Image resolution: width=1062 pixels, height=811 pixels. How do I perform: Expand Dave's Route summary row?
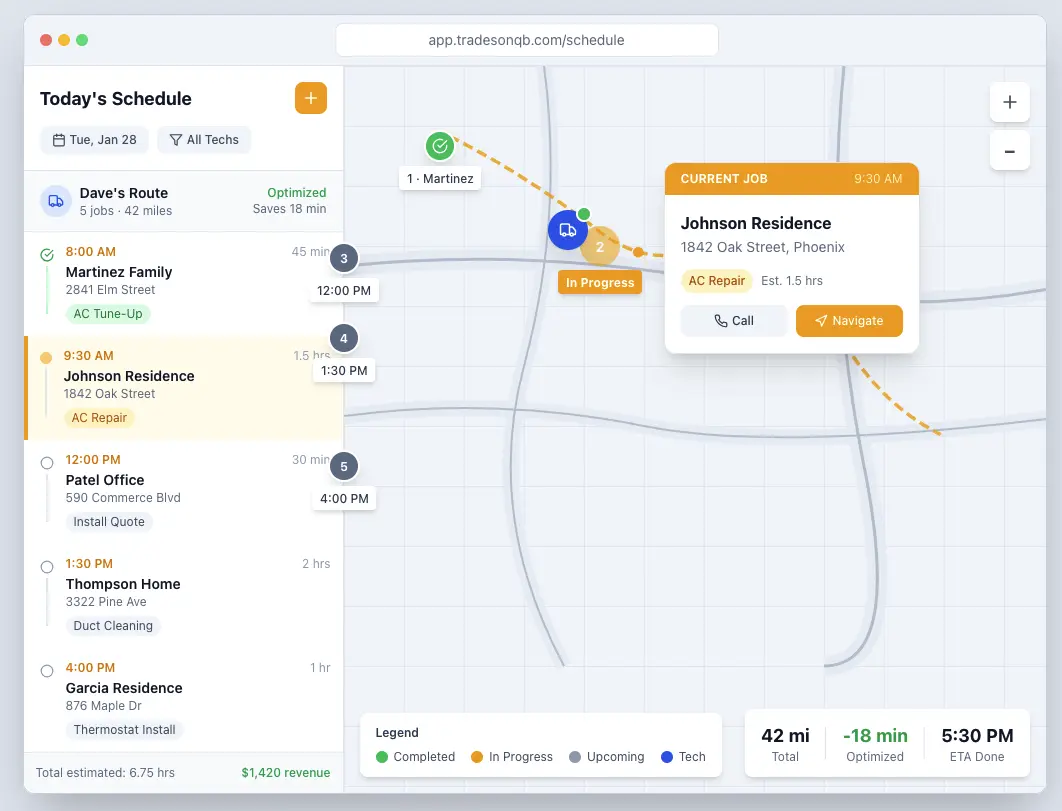pyautogui.click(x=183, y=201)
